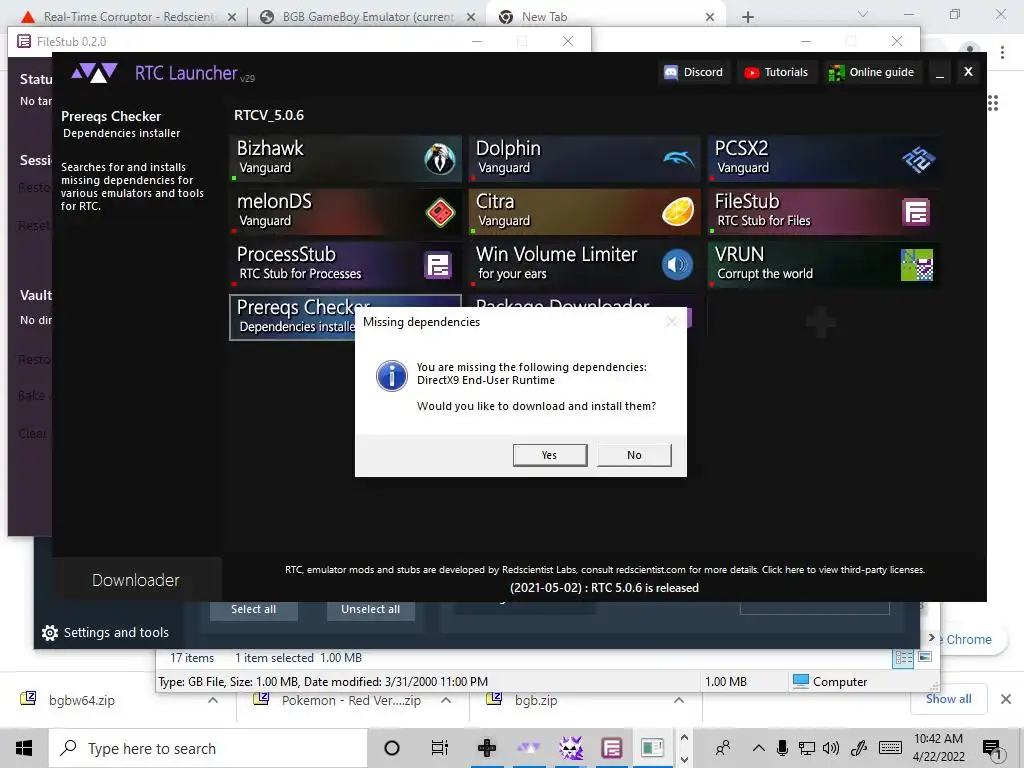Screen dimensions: 1024x768
Task: Open the taskbar clock and date
Action: pyautogui.click(x=938, y=748)
